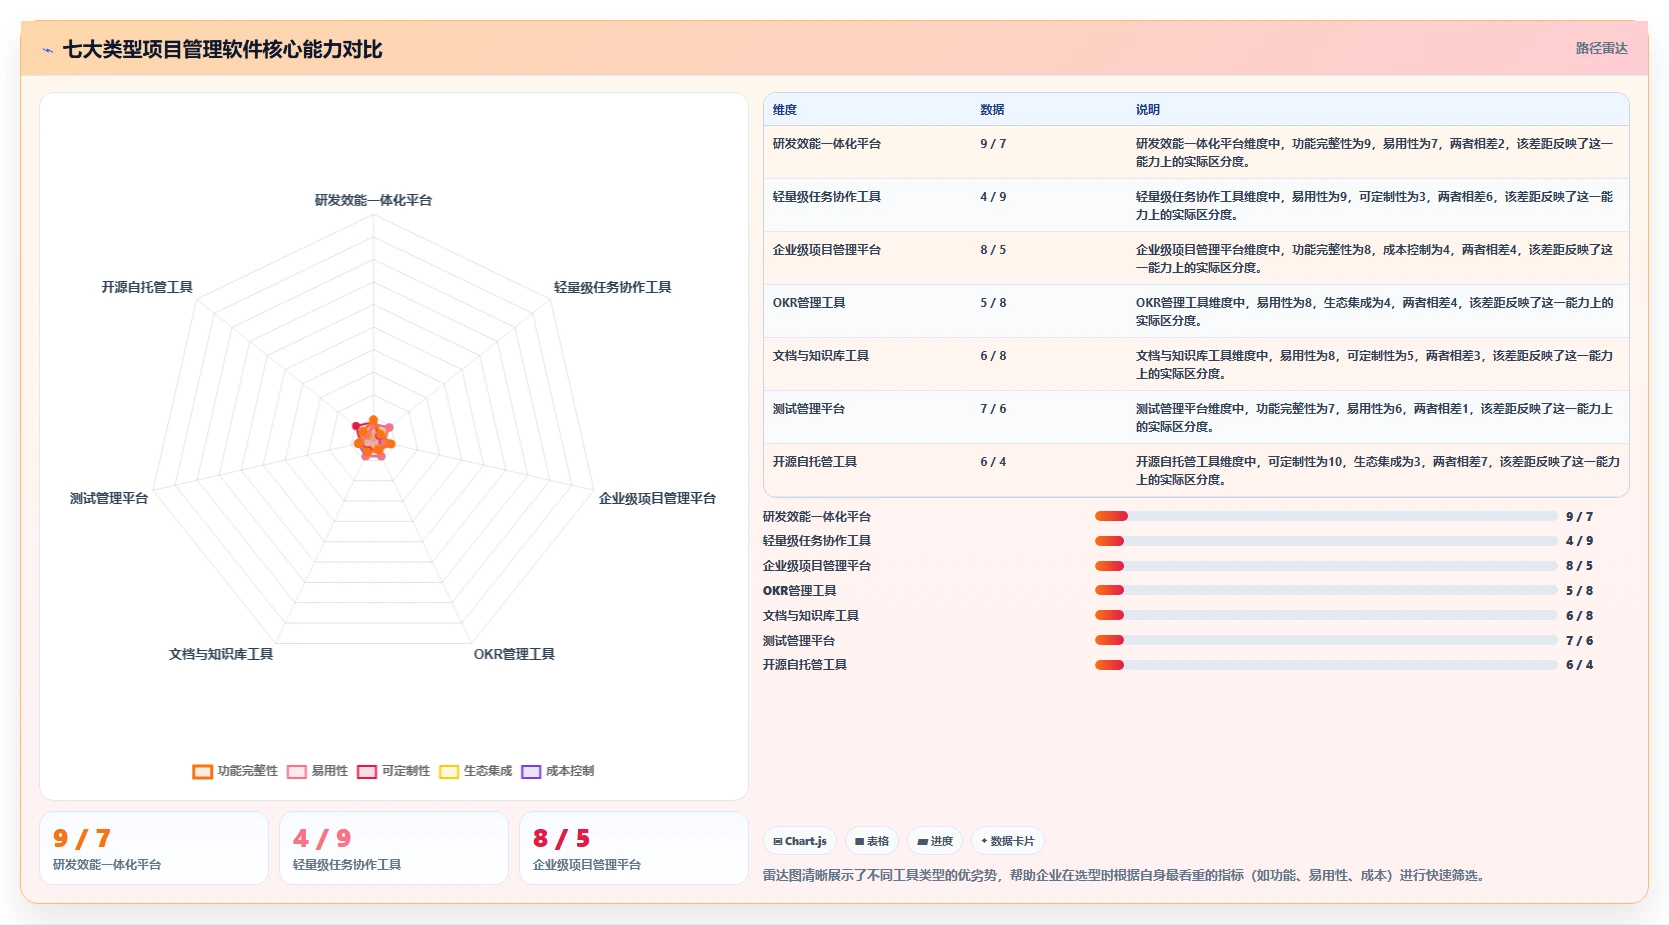Click the 研发效能一体化平台 radar axis label
The height and width of the screenshot is (925, 1669).
pos(373,200)
